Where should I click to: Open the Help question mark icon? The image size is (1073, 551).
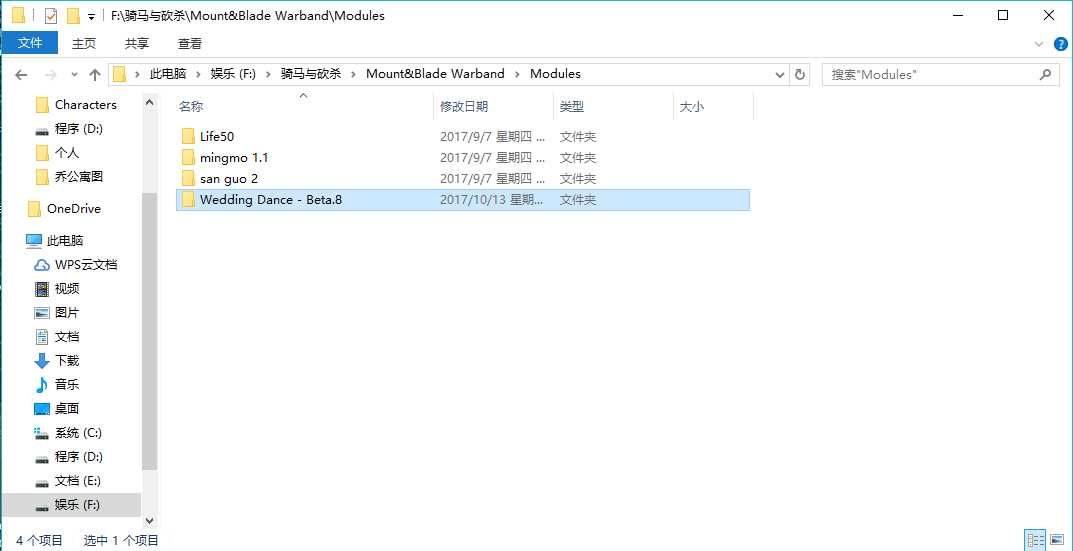[1060, 43]
